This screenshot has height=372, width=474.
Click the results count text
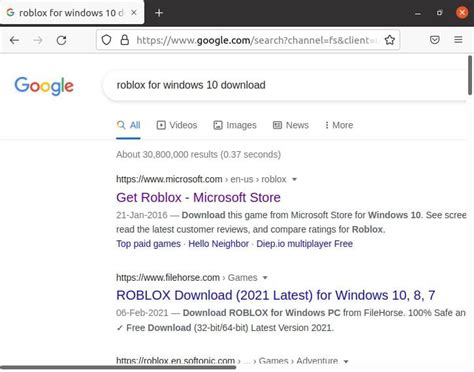coord(199,155)
